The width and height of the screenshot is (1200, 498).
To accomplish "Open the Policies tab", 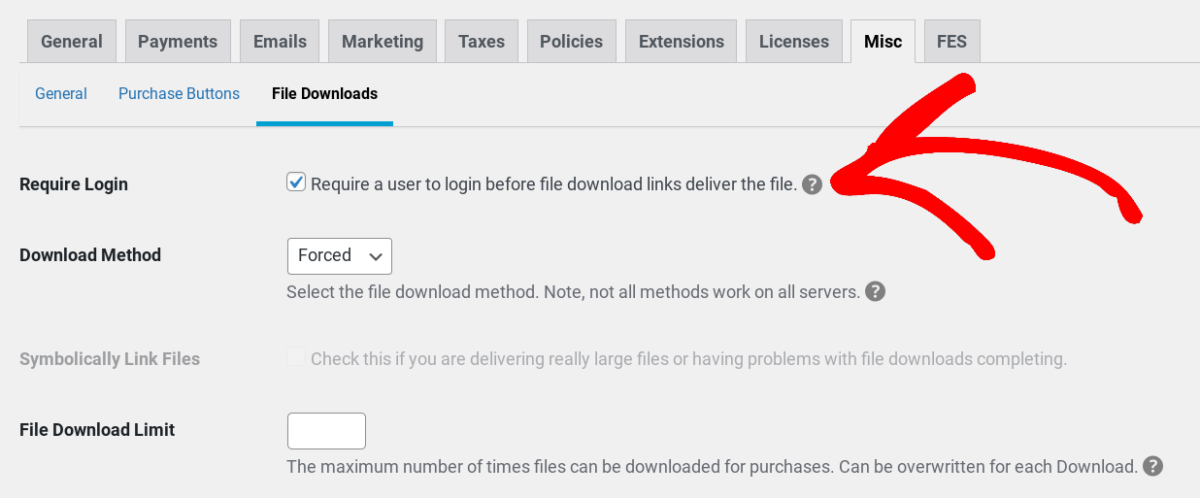I will click(571, 42).
